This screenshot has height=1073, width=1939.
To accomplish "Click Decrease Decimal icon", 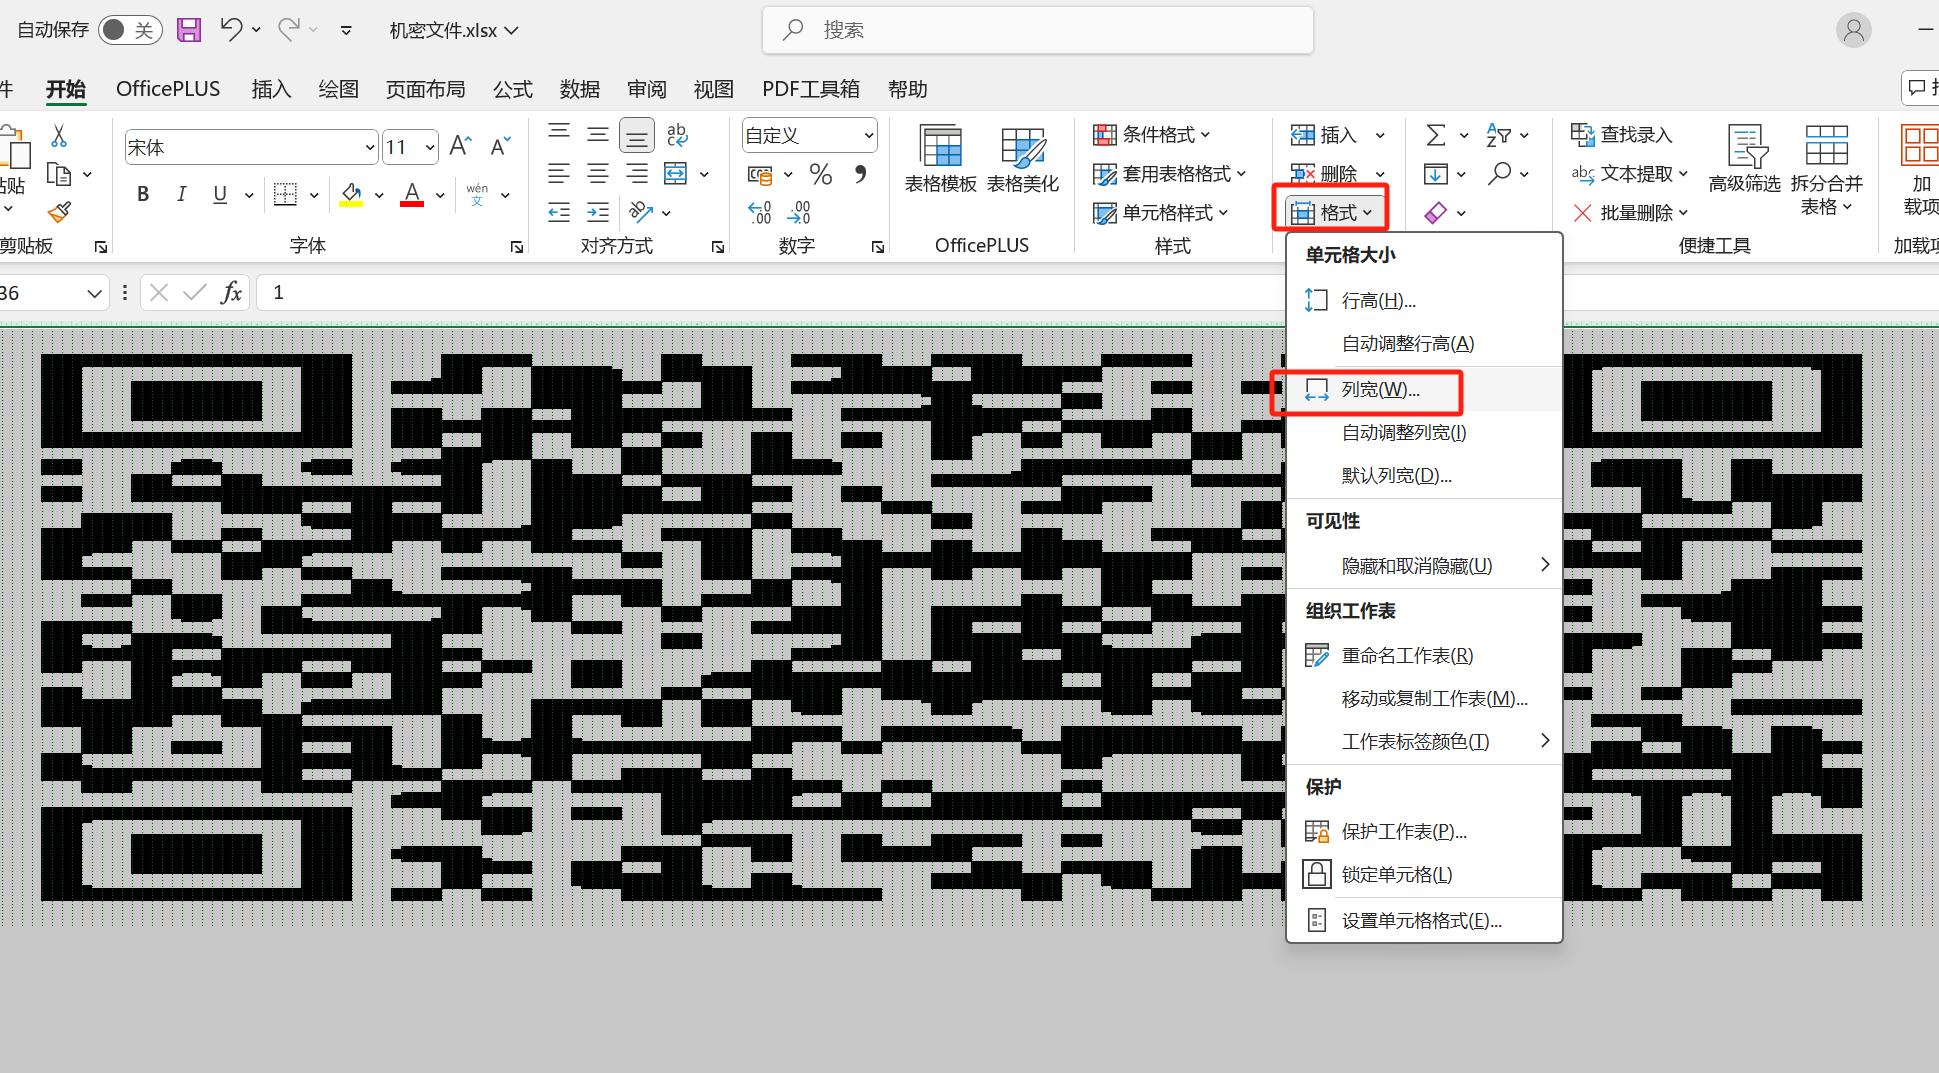I will point(799,212).
